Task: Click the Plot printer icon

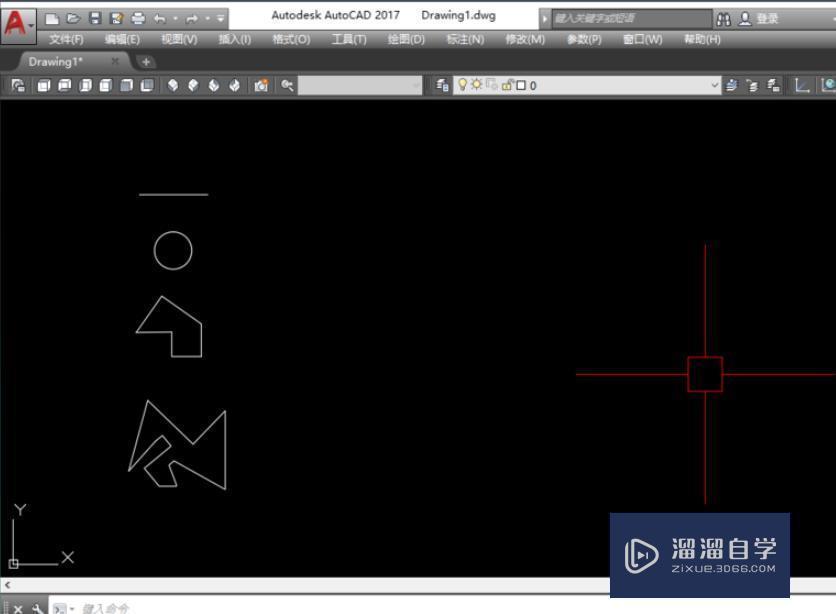Action: point(137,16)
